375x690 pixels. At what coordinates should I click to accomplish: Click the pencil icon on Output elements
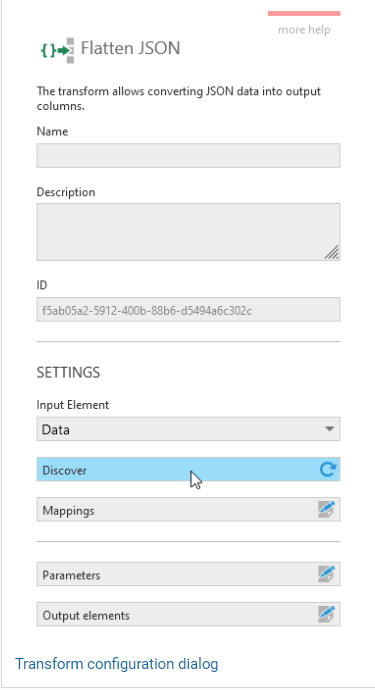[x=327, y=614]
